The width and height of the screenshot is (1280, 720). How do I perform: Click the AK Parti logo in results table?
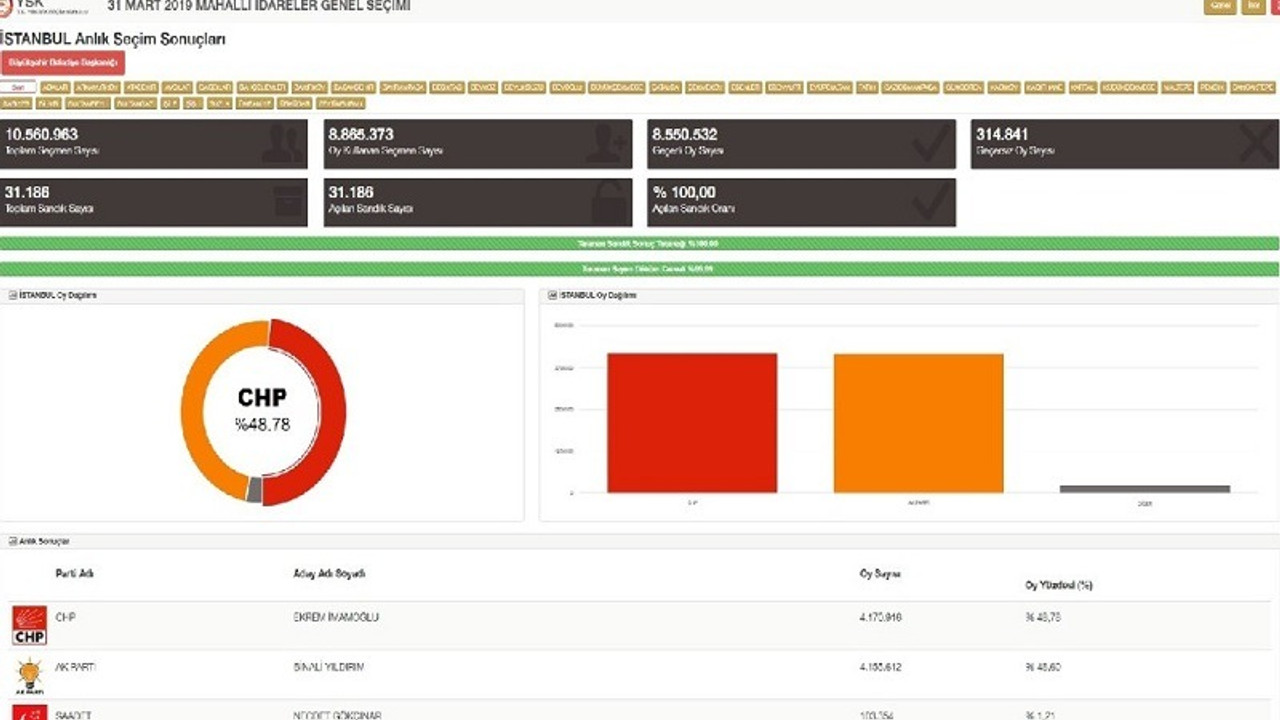[x=29, y=676]
